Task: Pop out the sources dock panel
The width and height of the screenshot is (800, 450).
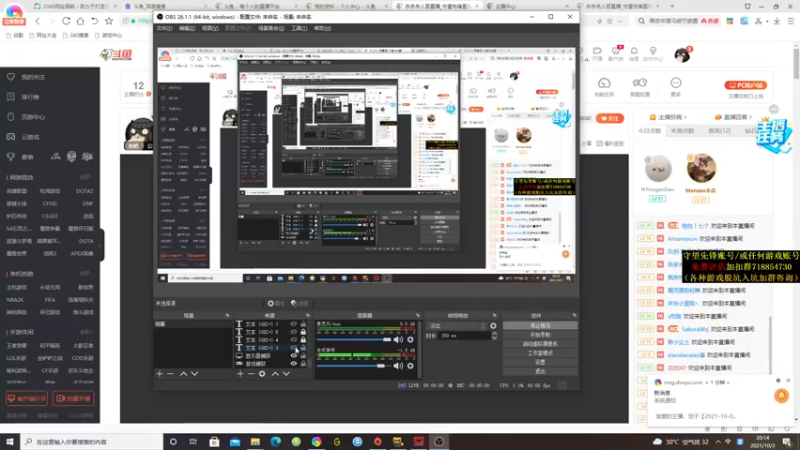Action: pyautogui.click(x=308, y=315)
